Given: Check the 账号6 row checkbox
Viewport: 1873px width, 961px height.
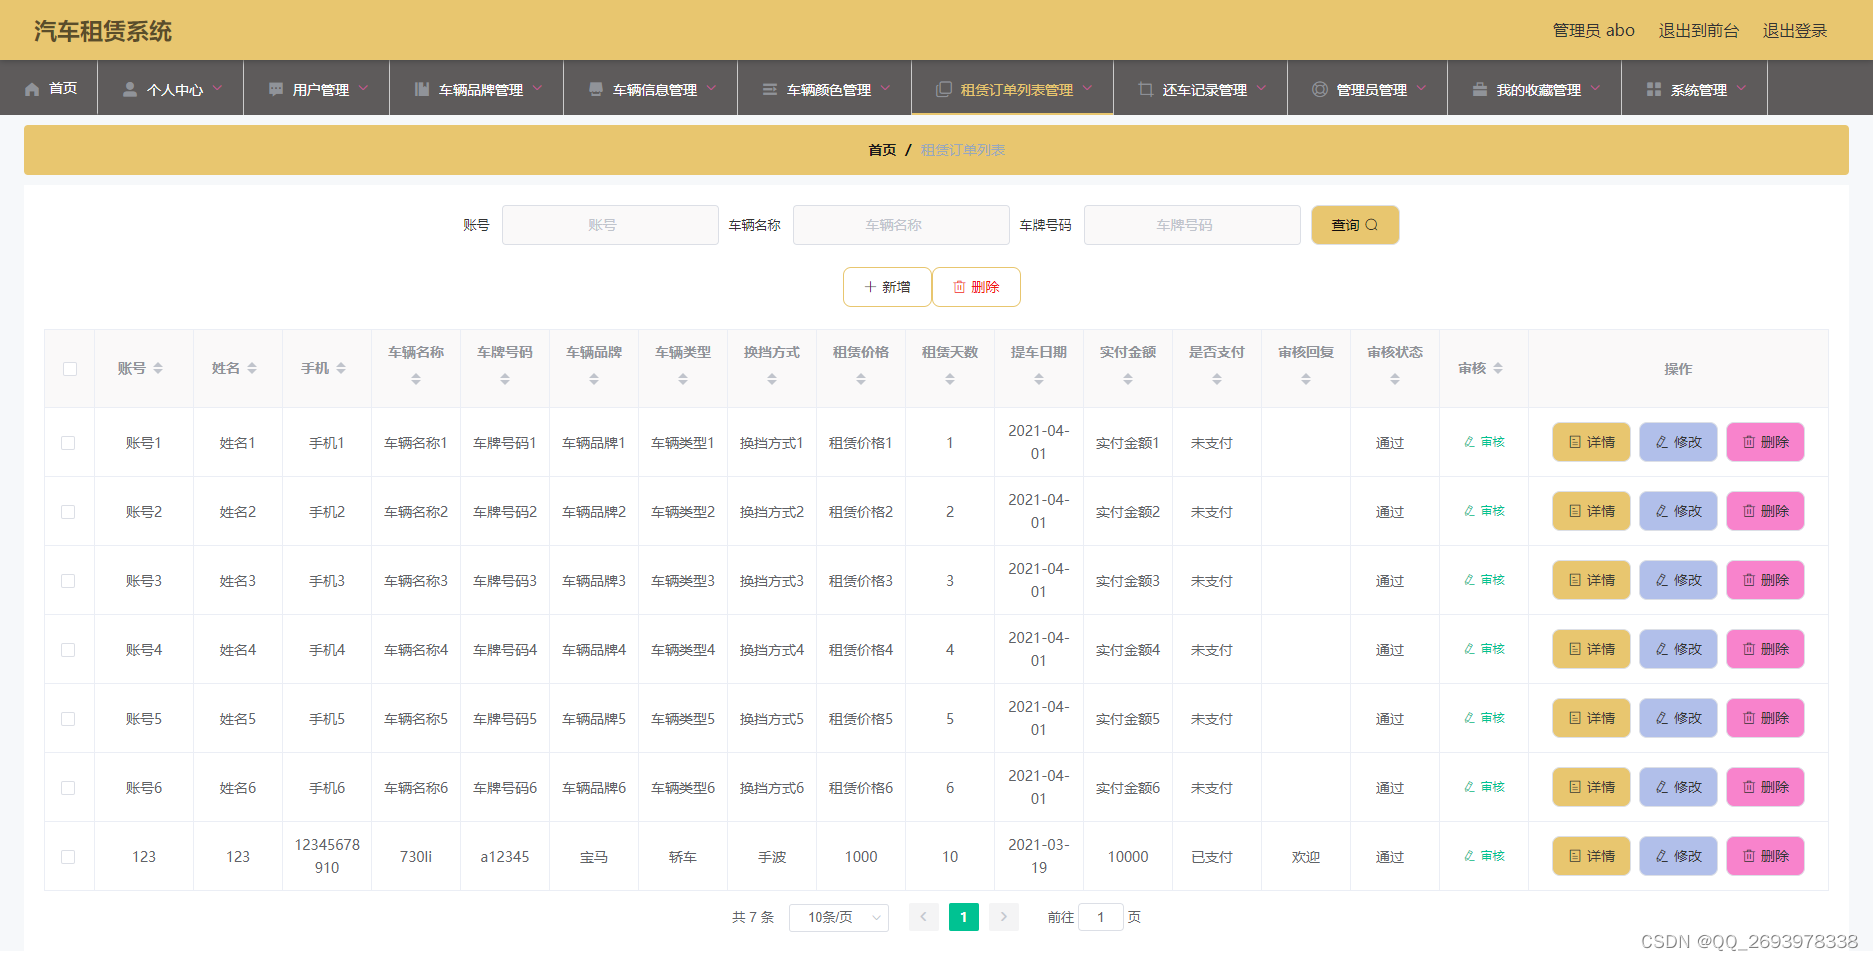Looking at the screenshot, I should point(68,788).
